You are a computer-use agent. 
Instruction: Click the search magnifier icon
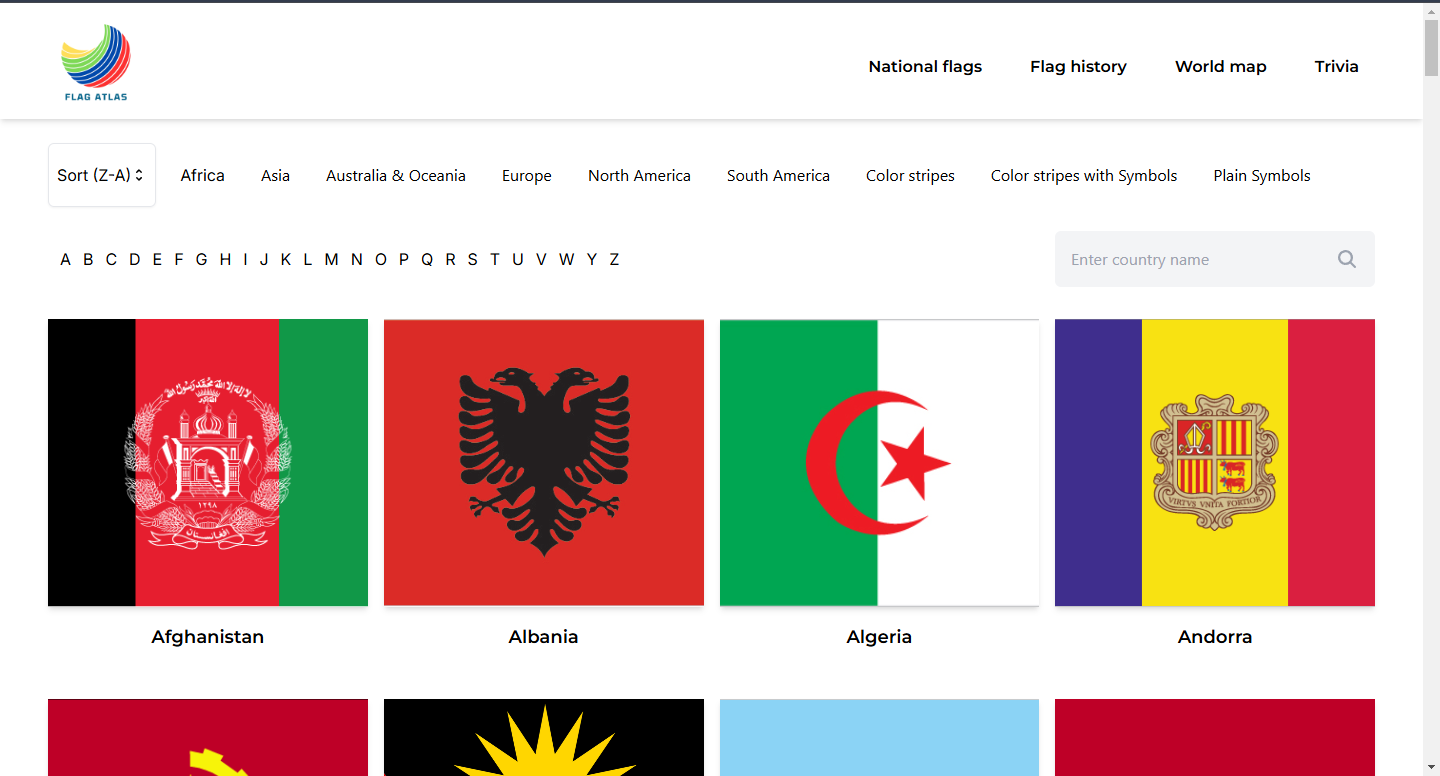1347,259
